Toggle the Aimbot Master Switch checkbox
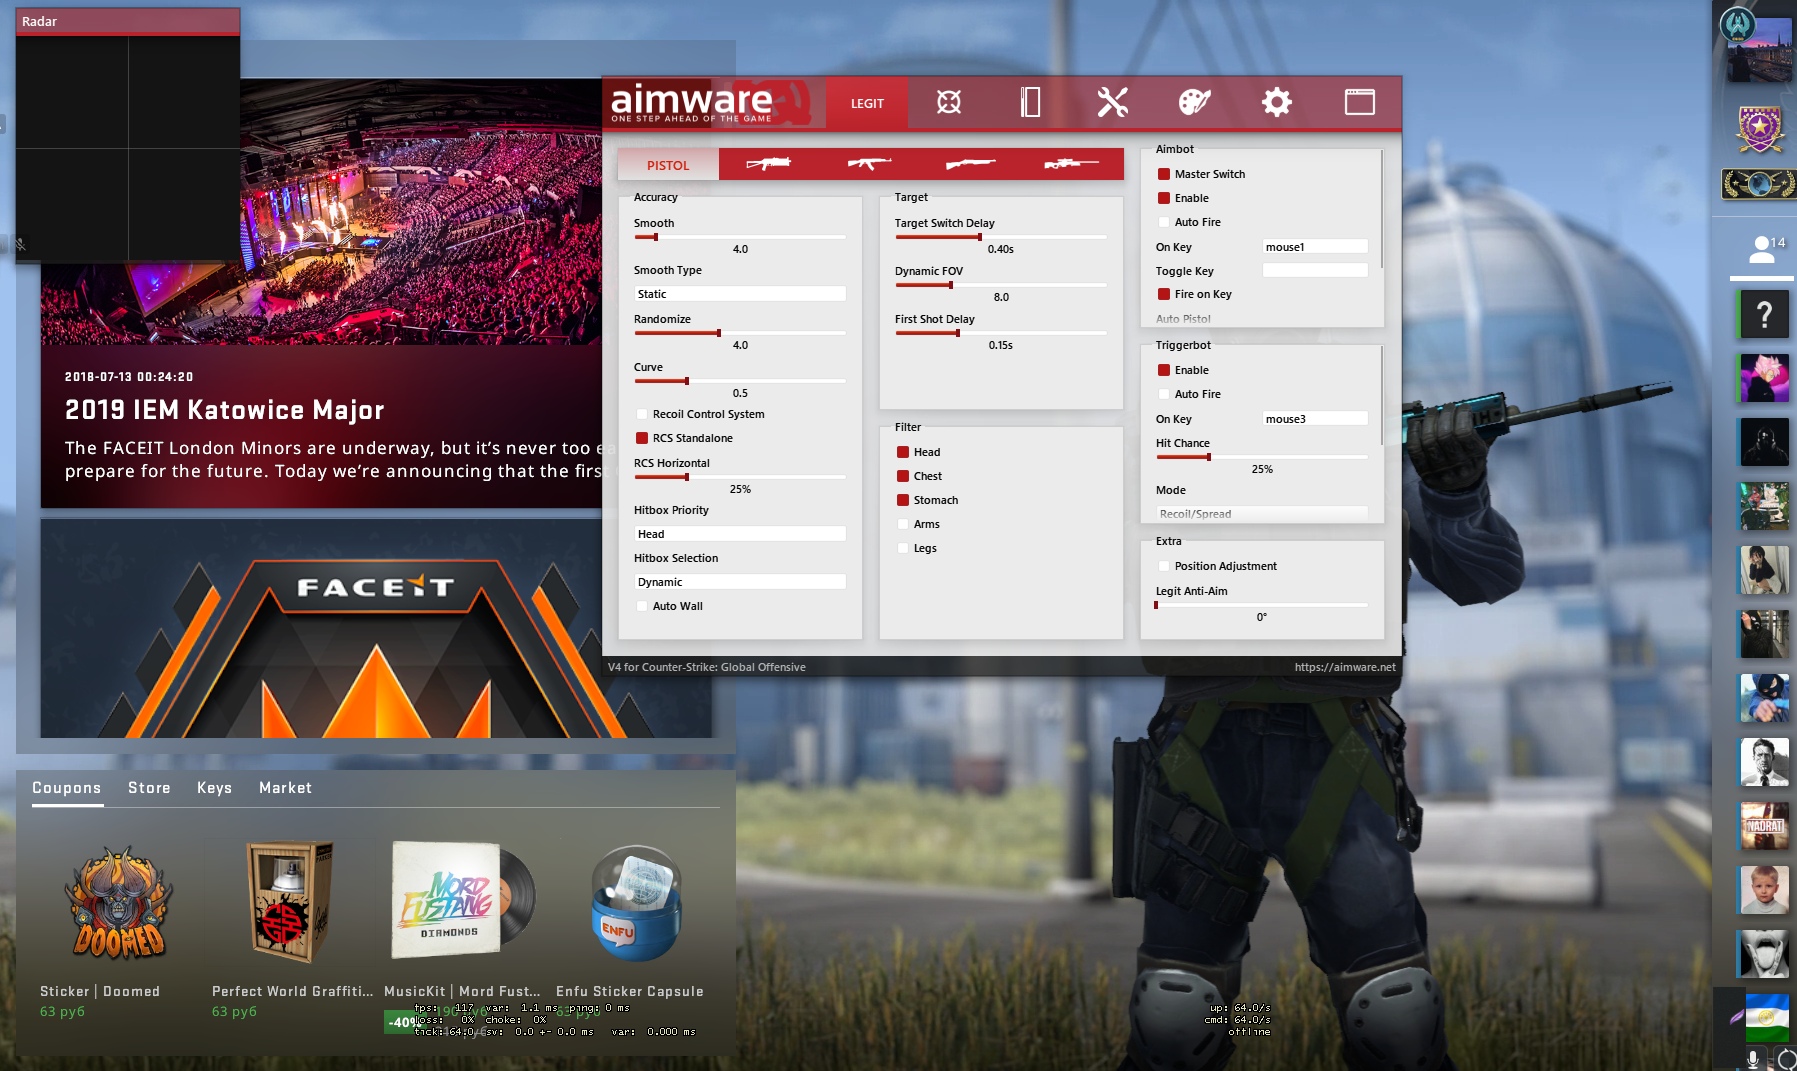 click(x=1164, y=174)
